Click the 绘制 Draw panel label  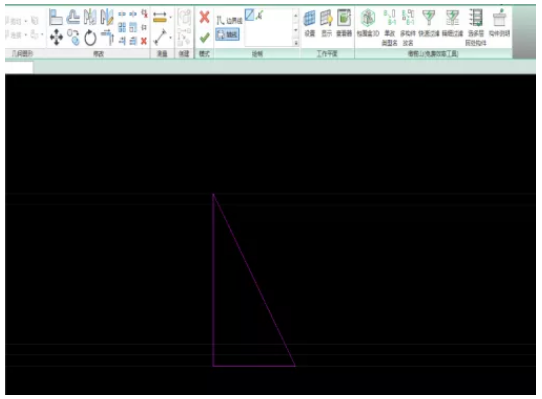tap(257, 54)
